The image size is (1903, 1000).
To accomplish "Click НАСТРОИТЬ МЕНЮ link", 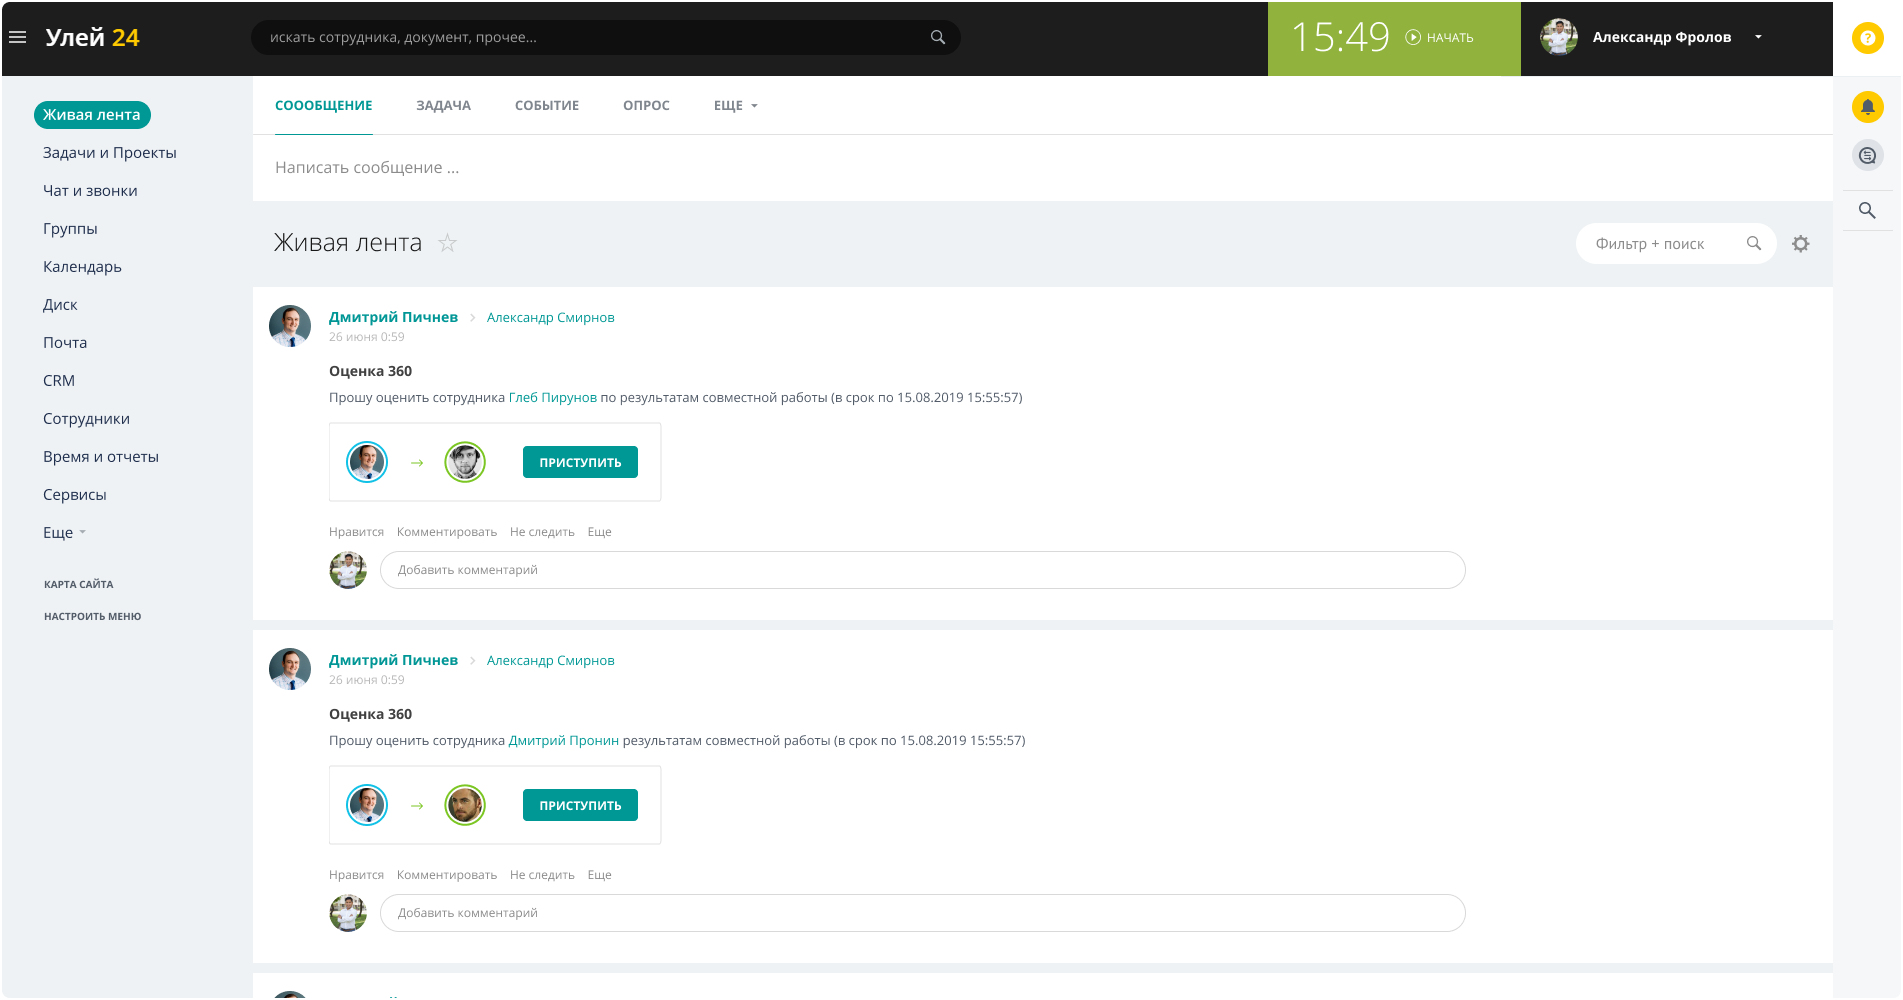I will coord(92,616).
